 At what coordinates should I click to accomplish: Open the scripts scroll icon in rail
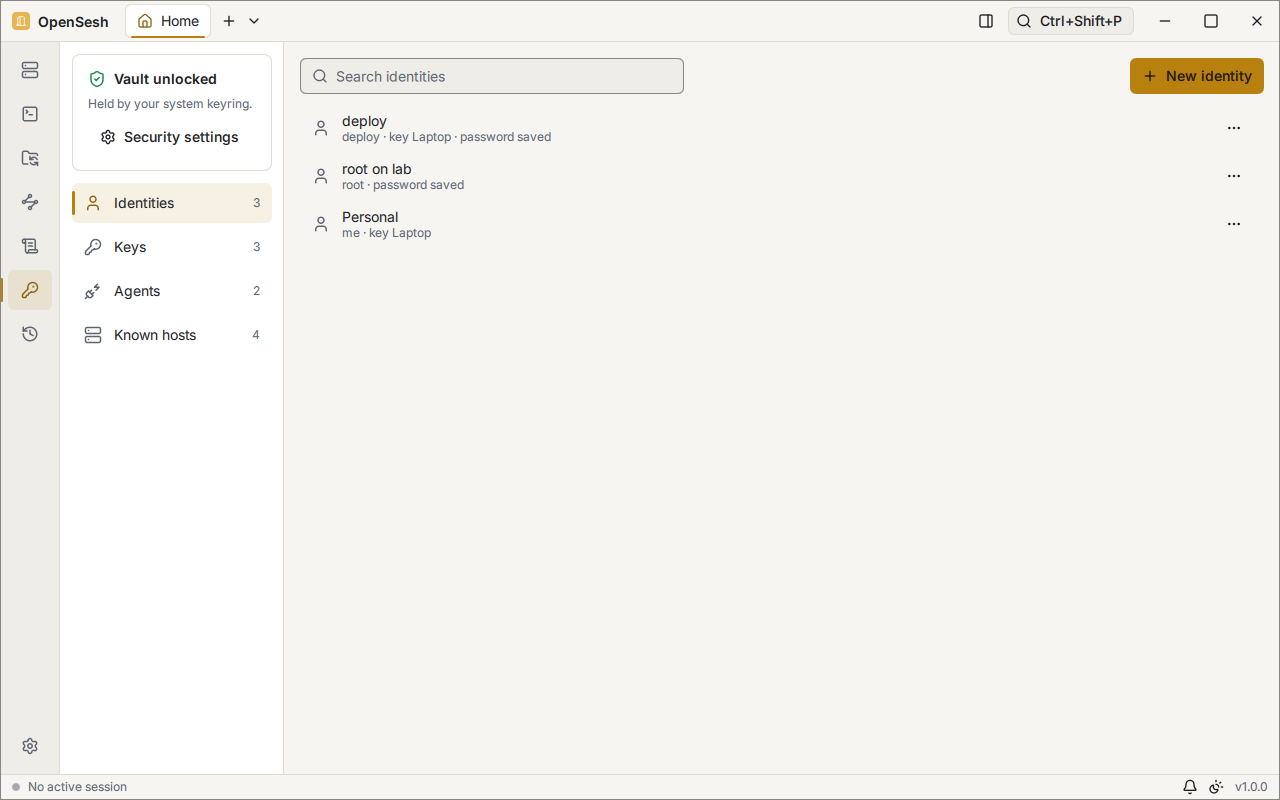(x=30, y=246)
